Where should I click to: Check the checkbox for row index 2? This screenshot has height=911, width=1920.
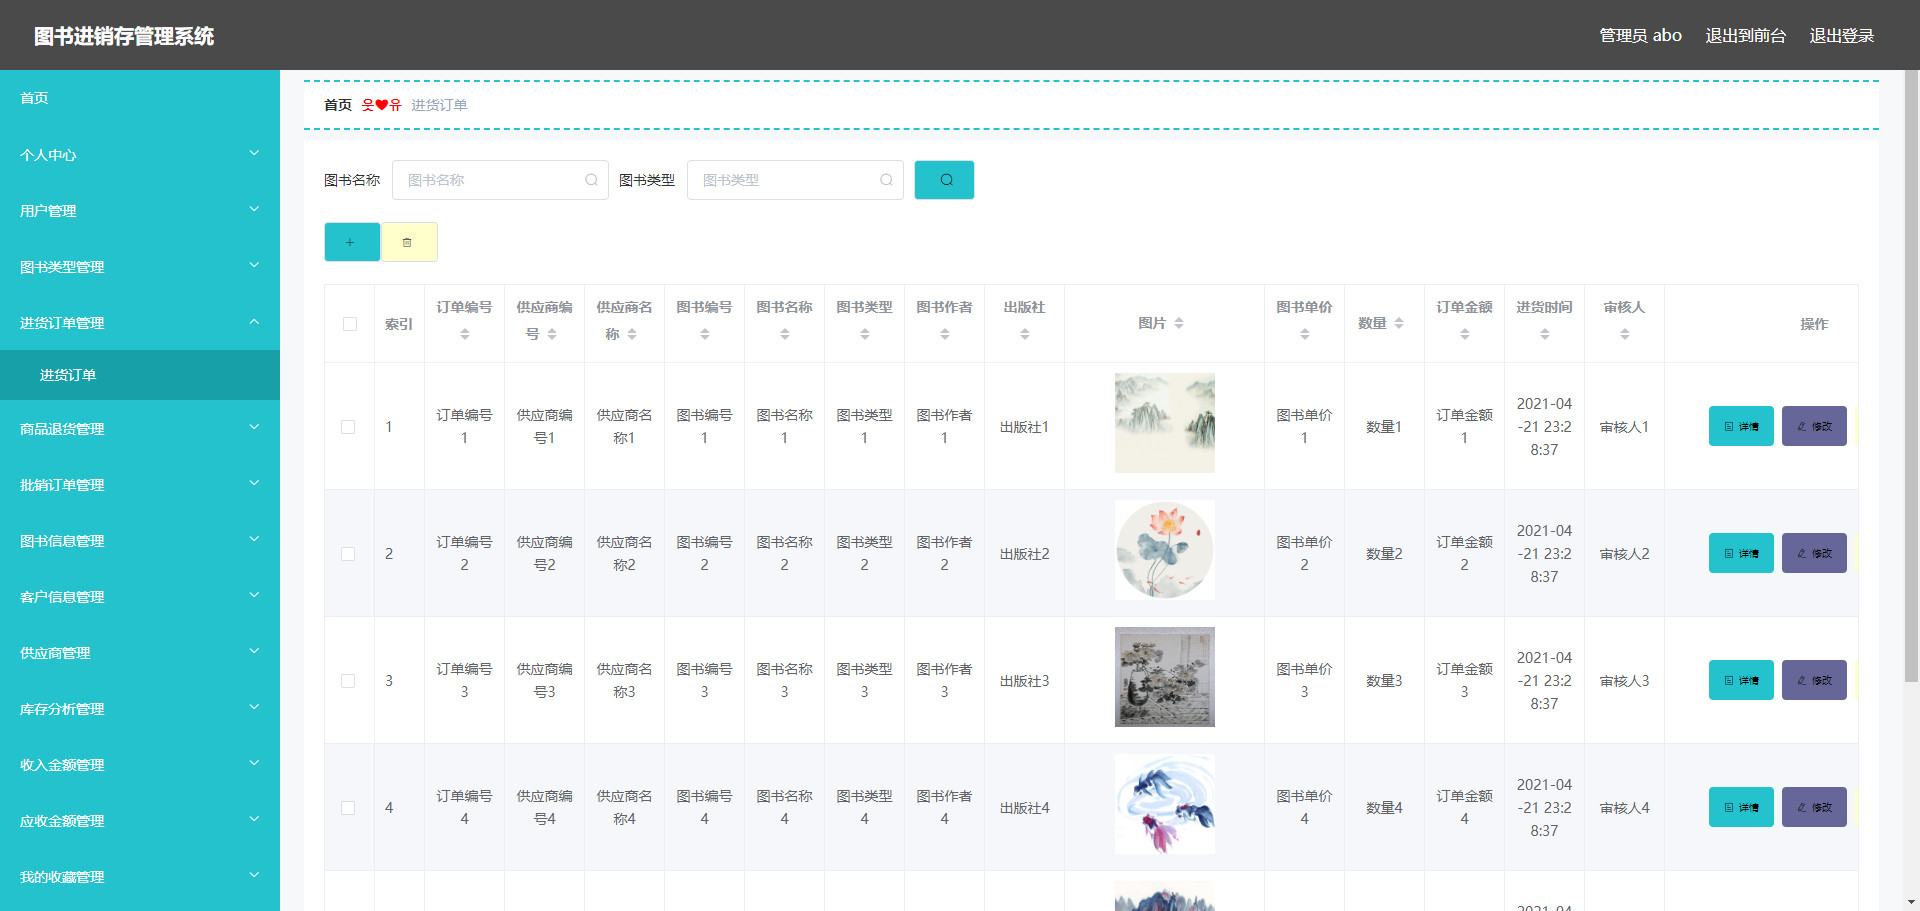point(348,554)
